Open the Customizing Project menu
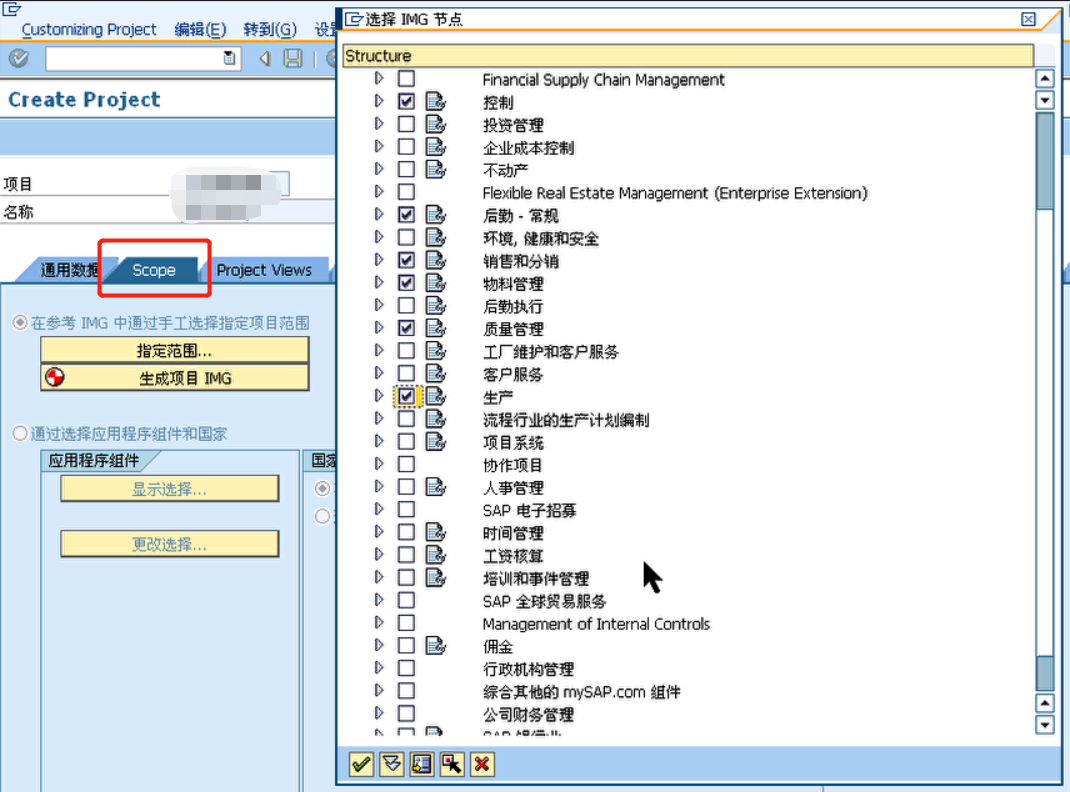Image resolution: width=1070 pixels, height=792 pixels. [89, 29]
